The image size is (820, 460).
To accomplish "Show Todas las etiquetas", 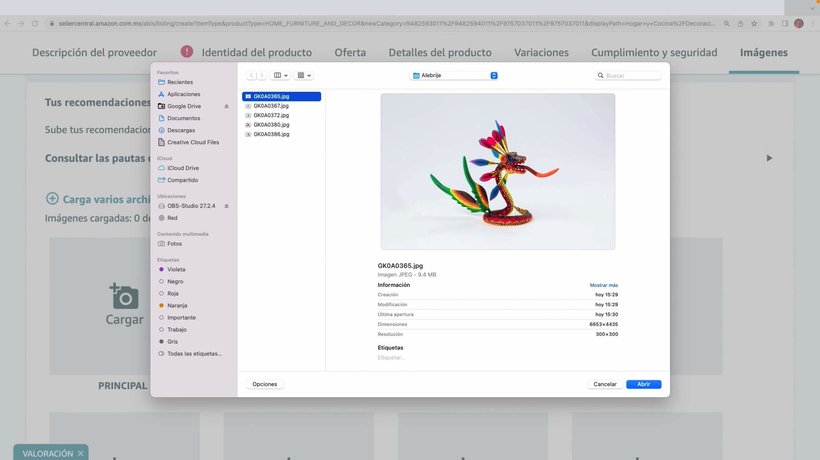I will click(194, 353).
